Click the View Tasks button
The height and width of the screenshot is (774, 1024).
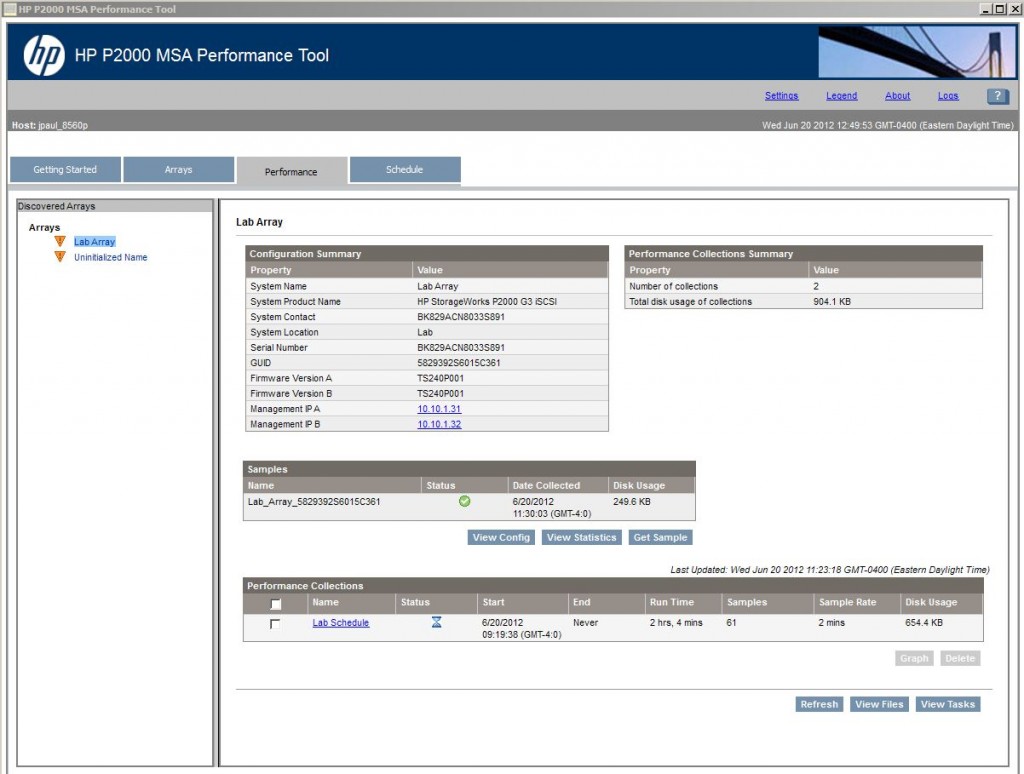tap(948, 704)
